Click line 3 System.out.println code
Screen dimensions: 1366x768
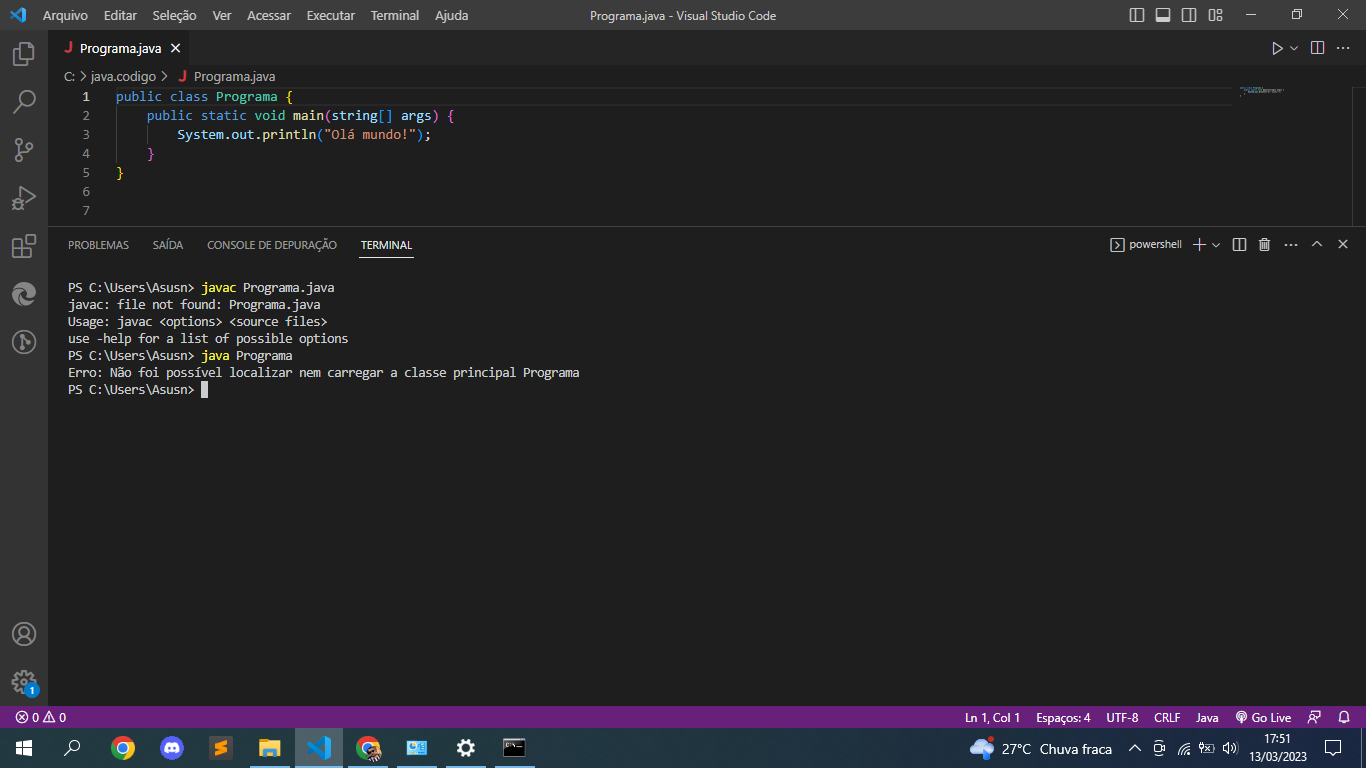[304, 134]
